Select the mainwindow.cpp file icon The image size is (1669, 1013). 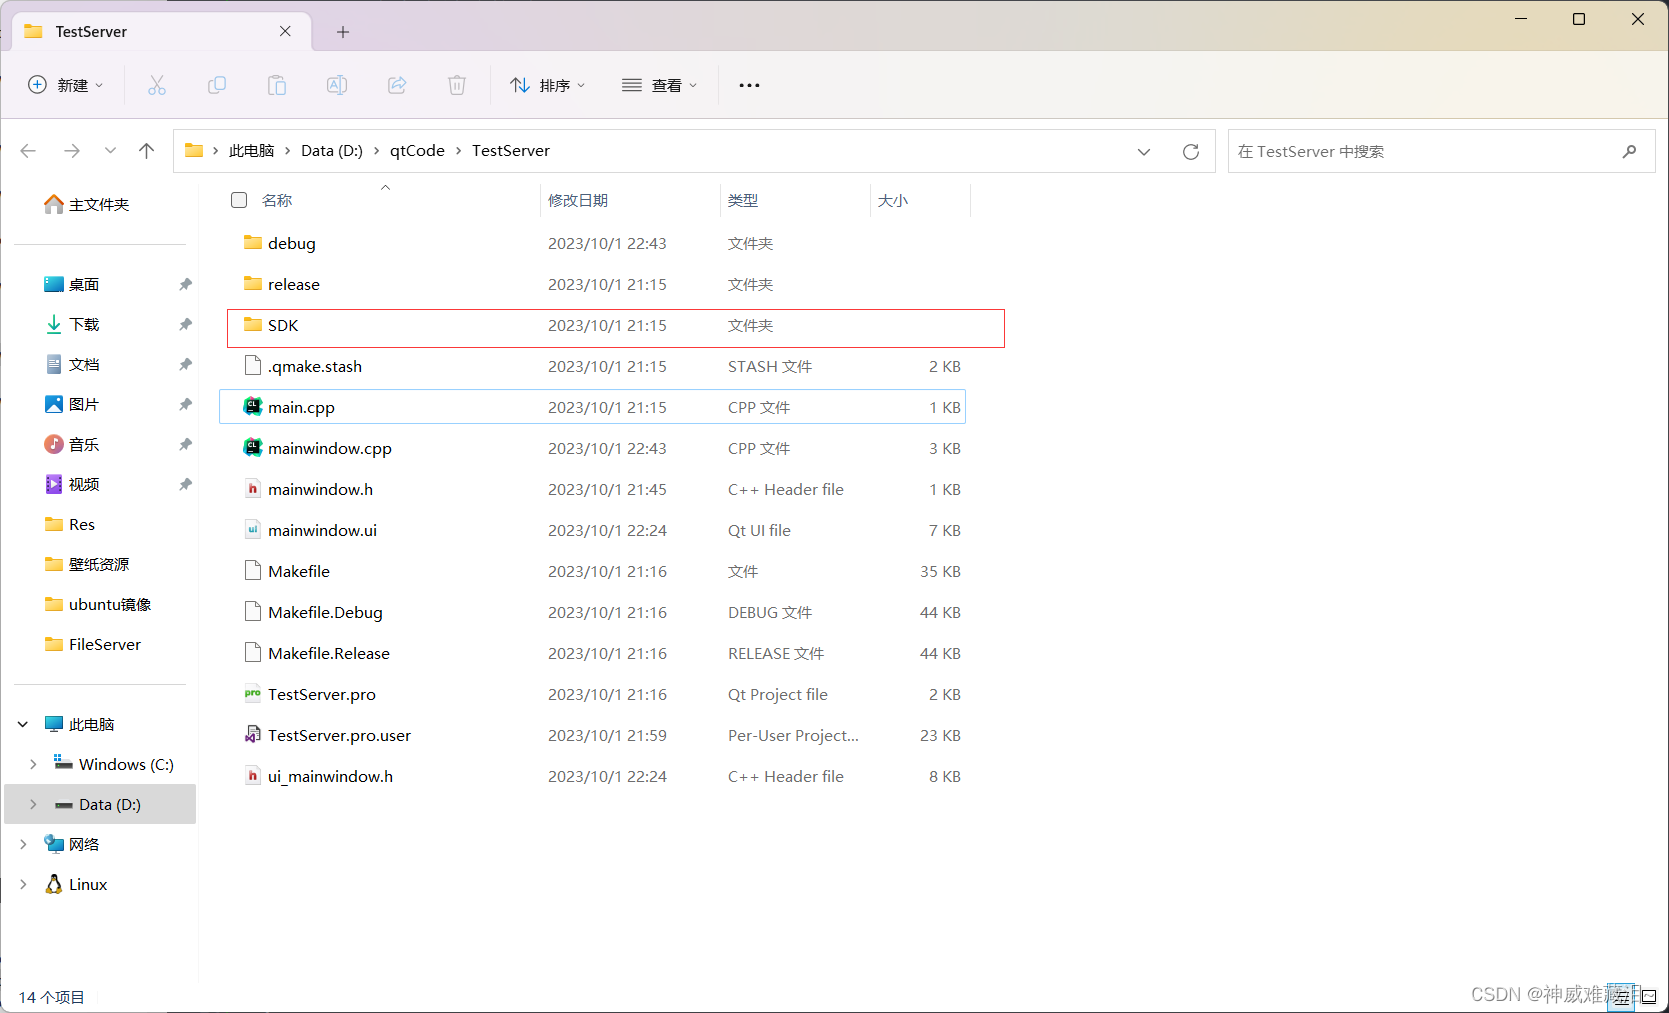253,448
